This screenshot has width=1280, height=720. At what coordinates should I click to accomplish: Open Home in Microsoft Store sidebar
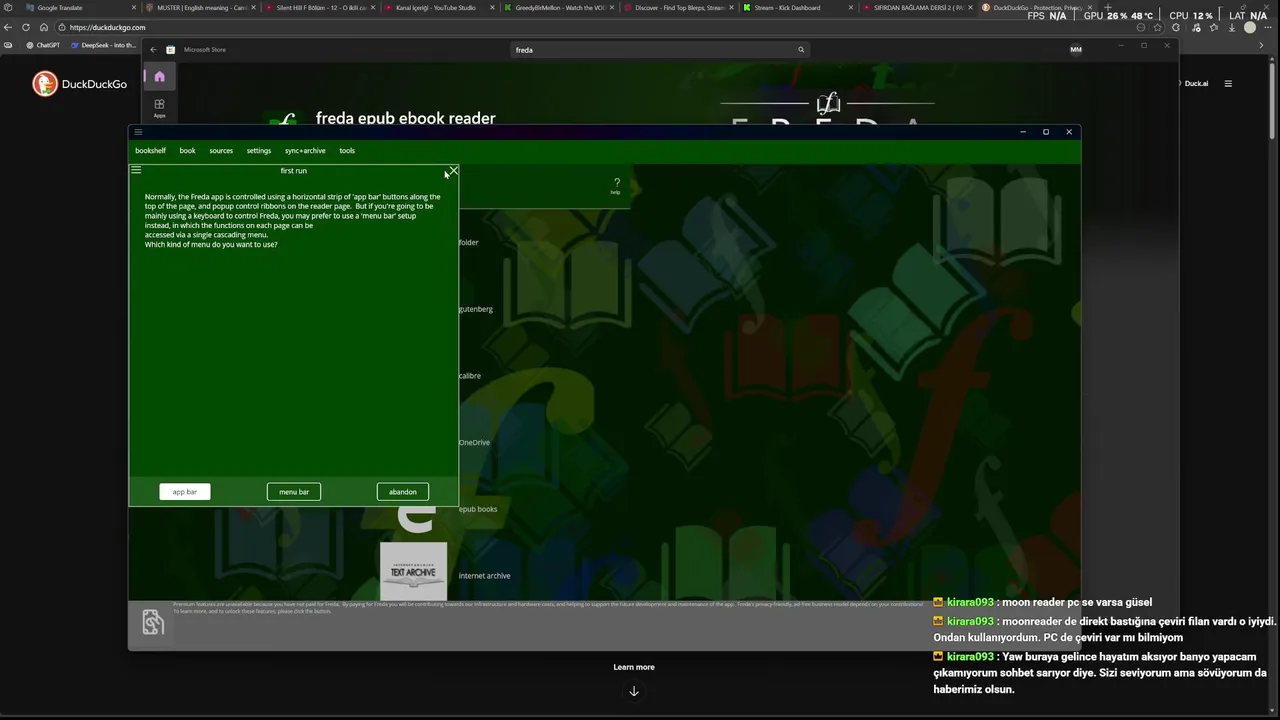(159, 77)
